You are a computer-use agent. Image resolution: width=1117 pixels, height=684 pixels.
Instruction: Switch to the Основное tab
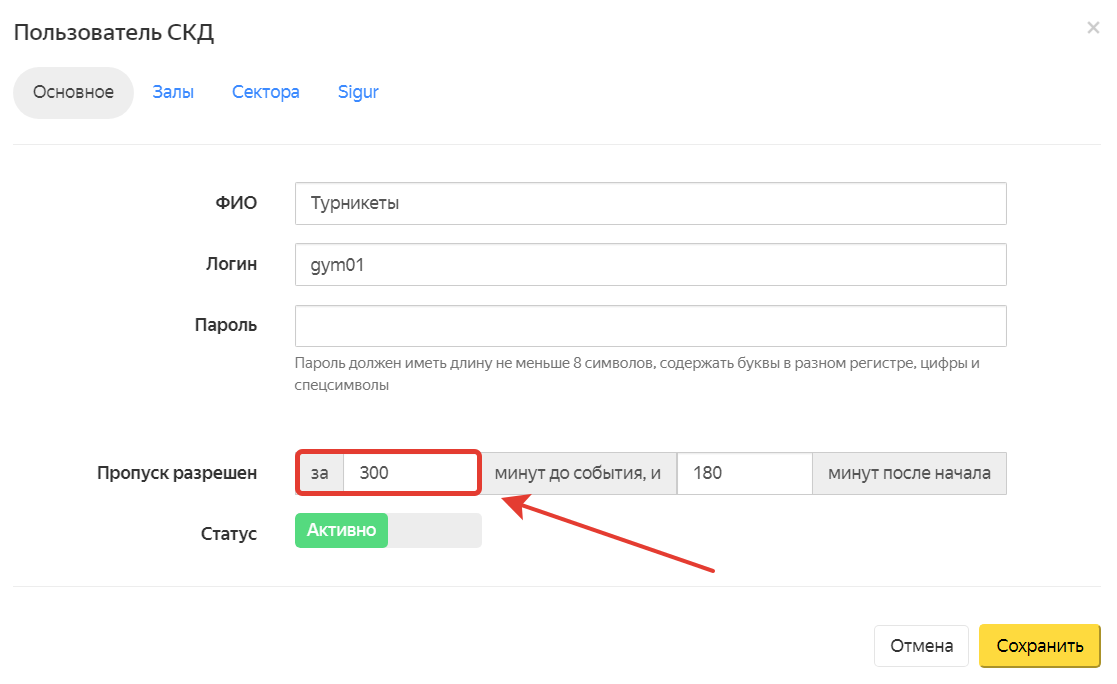point(73,92)
